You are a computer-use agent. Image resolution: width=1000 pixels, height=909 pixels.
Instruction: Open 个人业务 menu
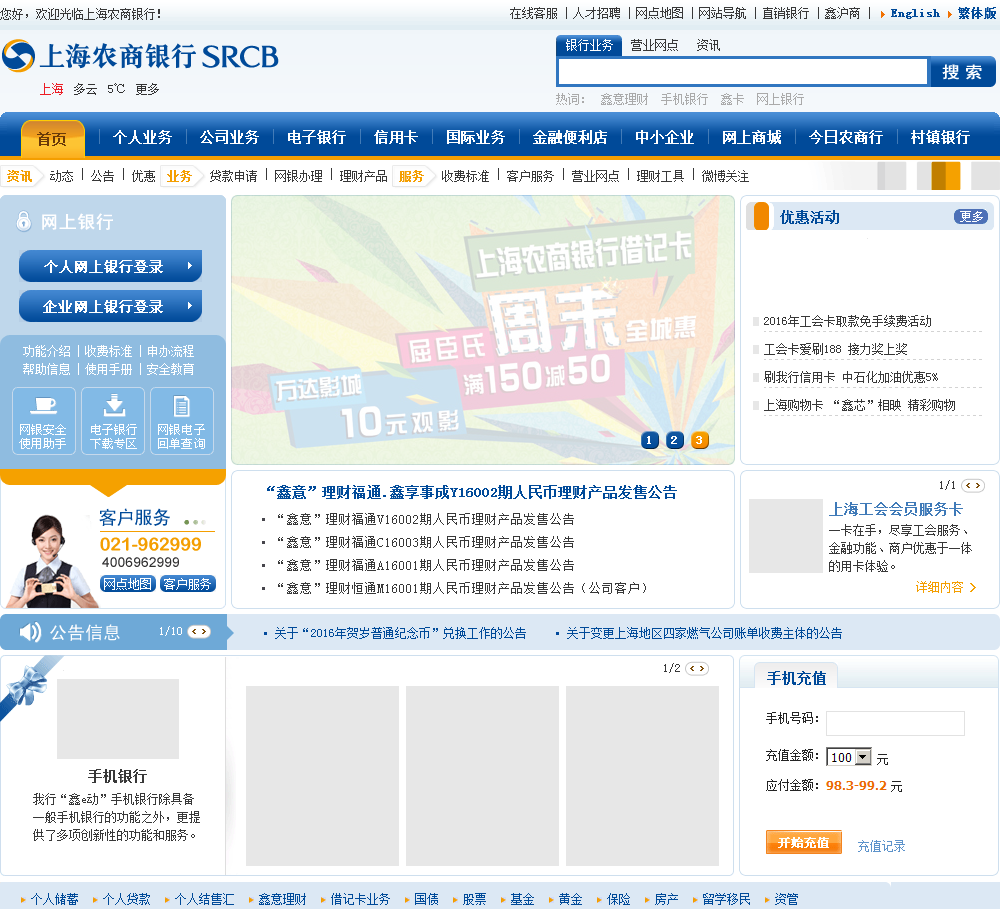tap(142, 137)
